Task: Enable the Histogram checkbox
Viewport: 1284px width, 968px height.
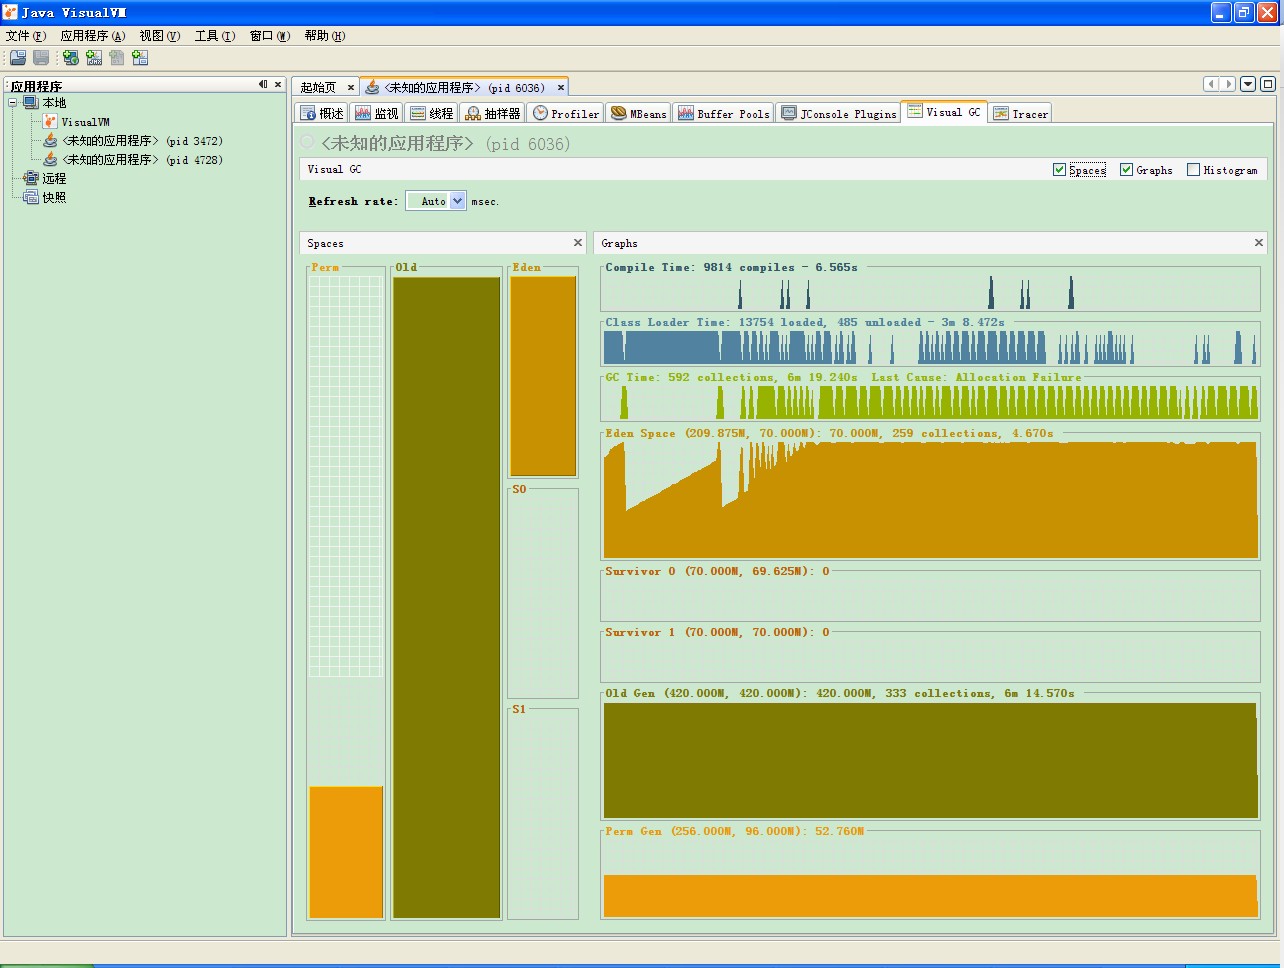Action: 1193,170
